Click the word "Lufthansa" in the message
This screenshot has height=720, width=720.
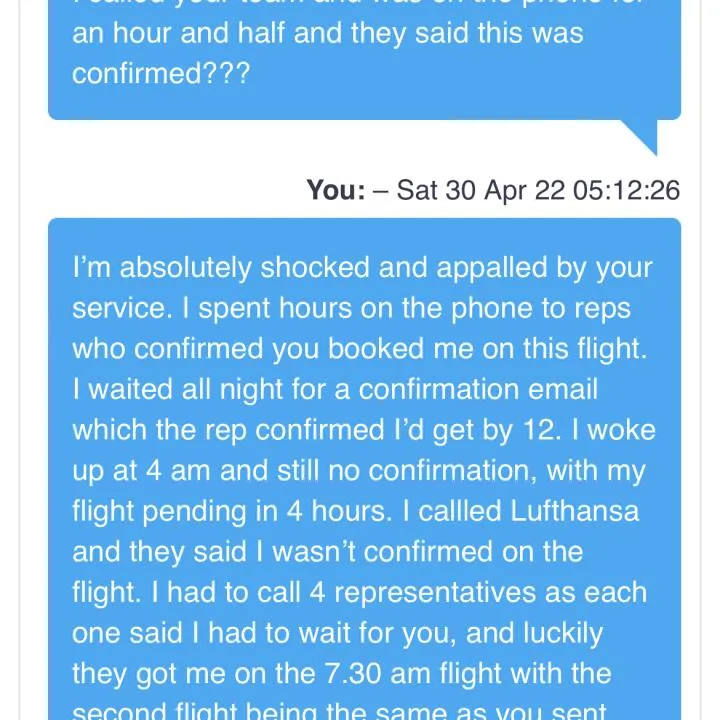click(574, 511)
